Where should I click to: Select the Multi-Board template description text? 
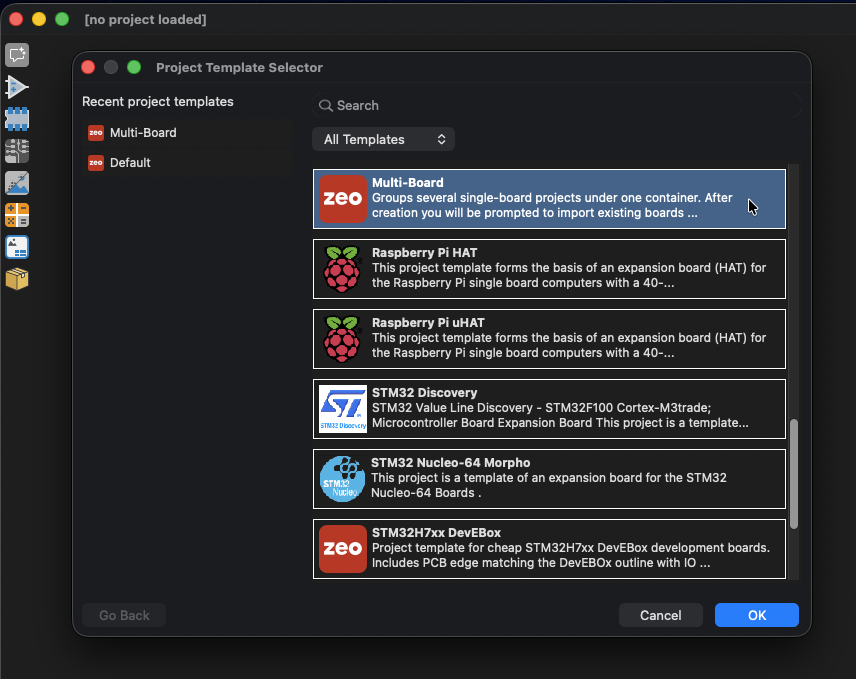(552, 205)
